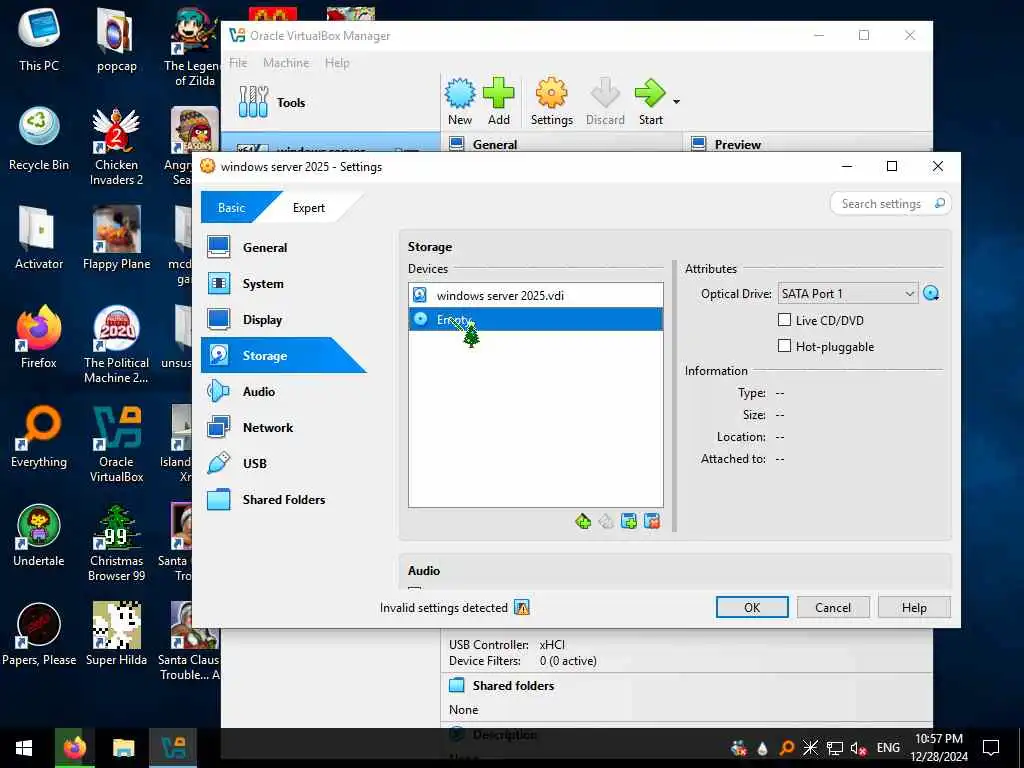Click the add attachment icon below Devices
This screenshot has width=1024, height=768.
coord(629,521)
